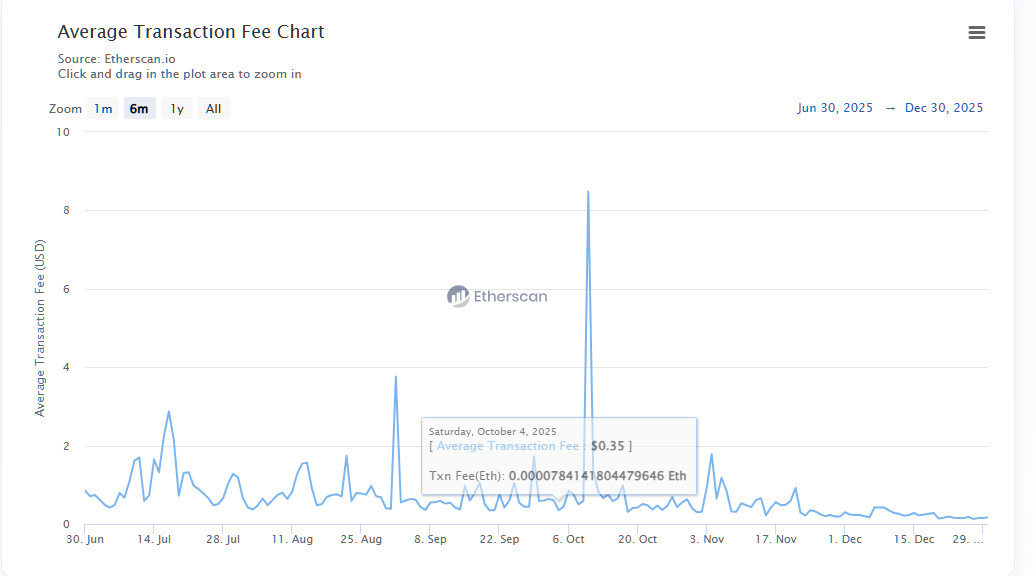Viewport: 1036px width, 576px height.
Task: Click the Etherscan watermark logo in the chart
Action: click(497, 296)
